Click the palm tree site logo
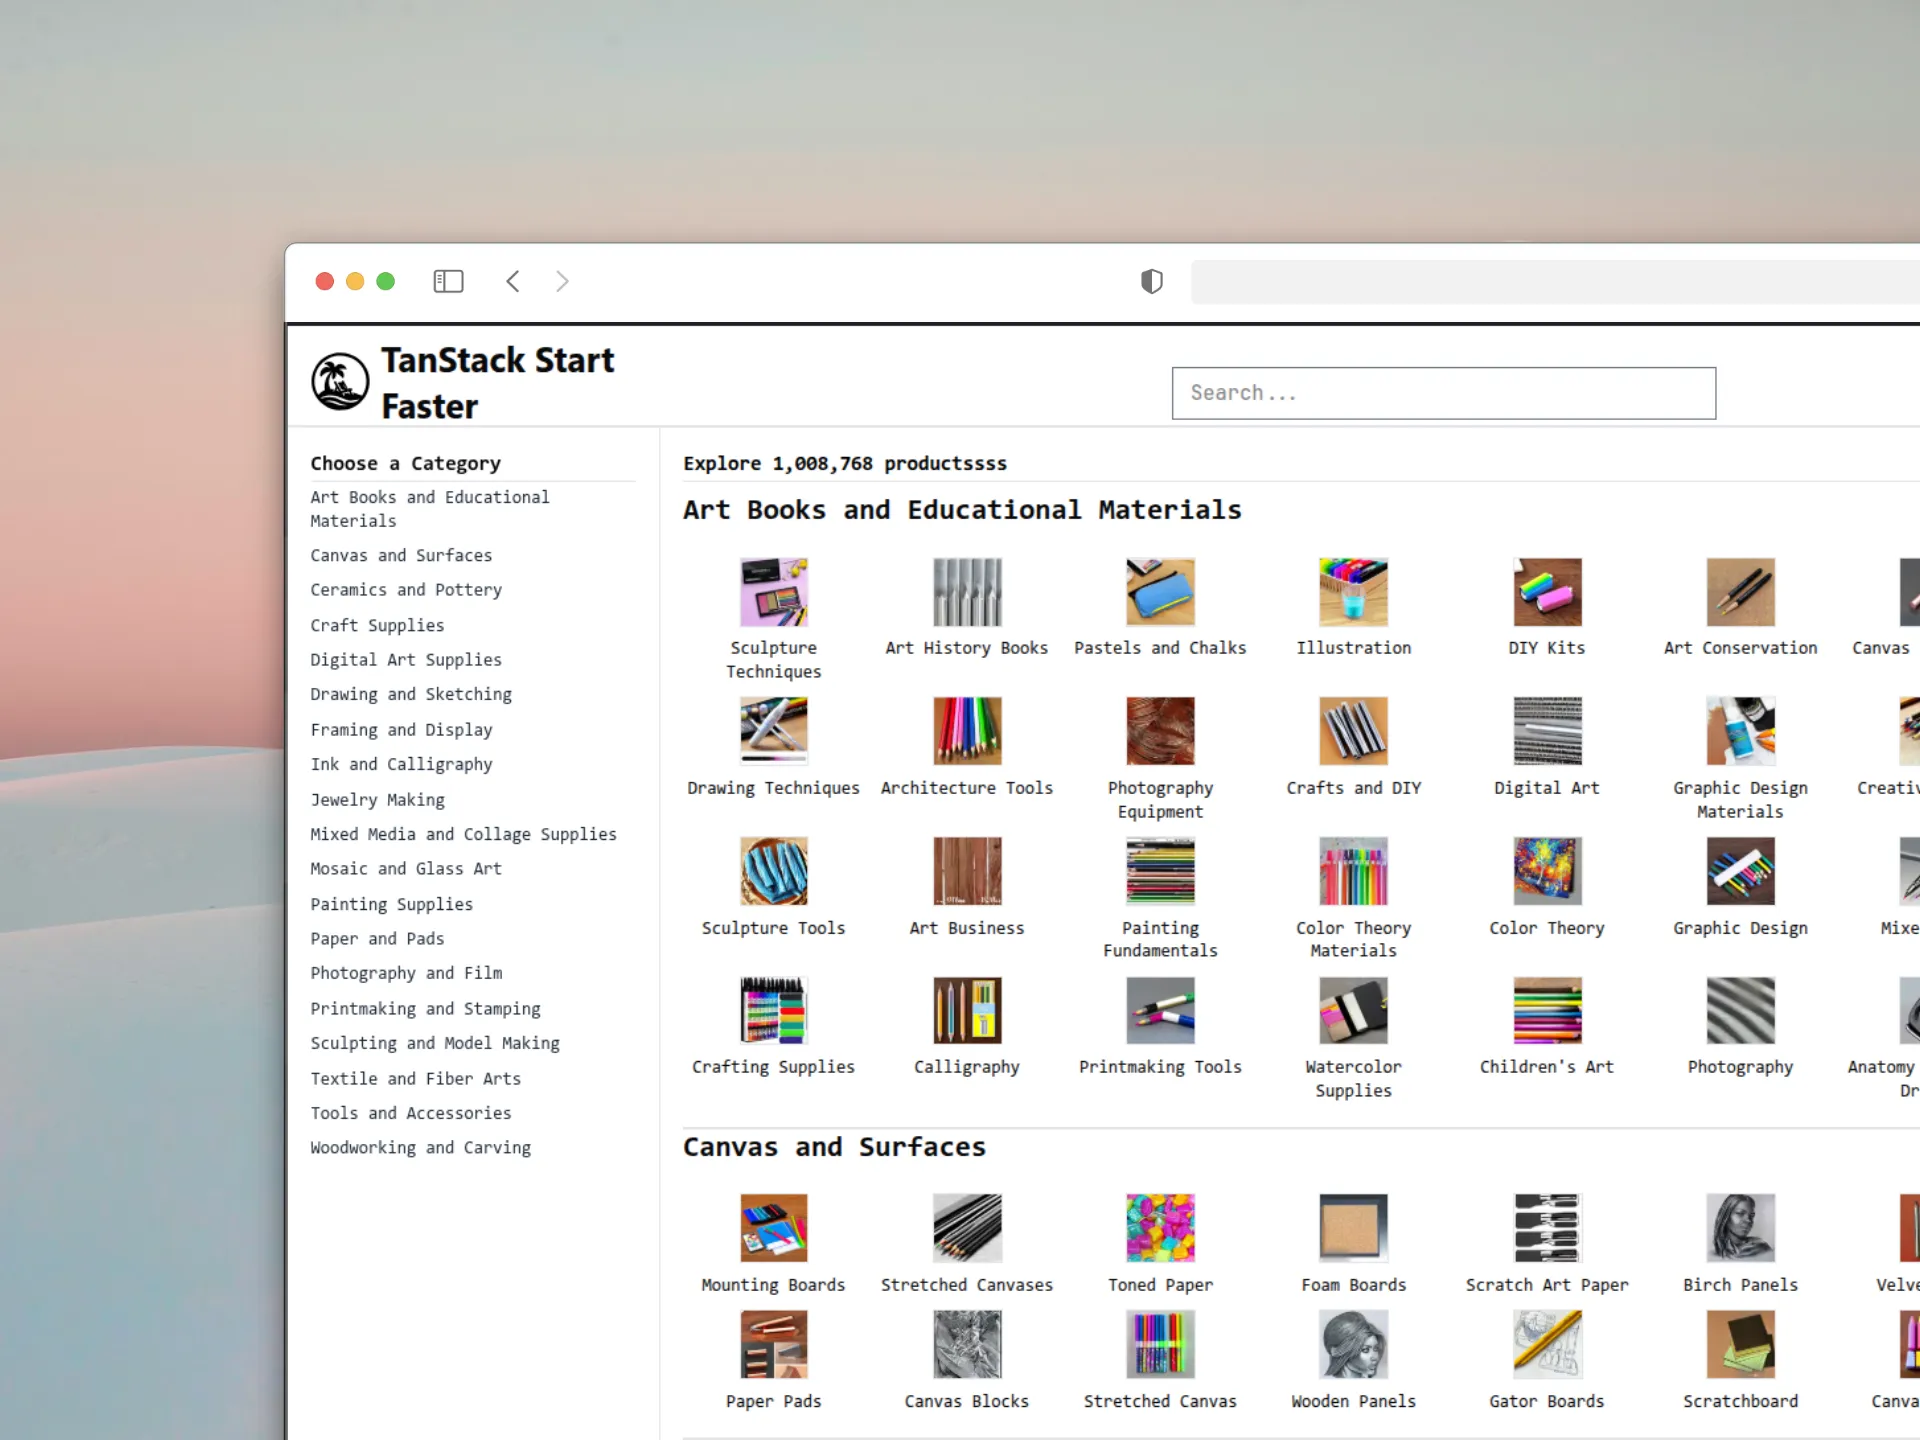Screen dimensions: 1920x1440 coord(340,382)
